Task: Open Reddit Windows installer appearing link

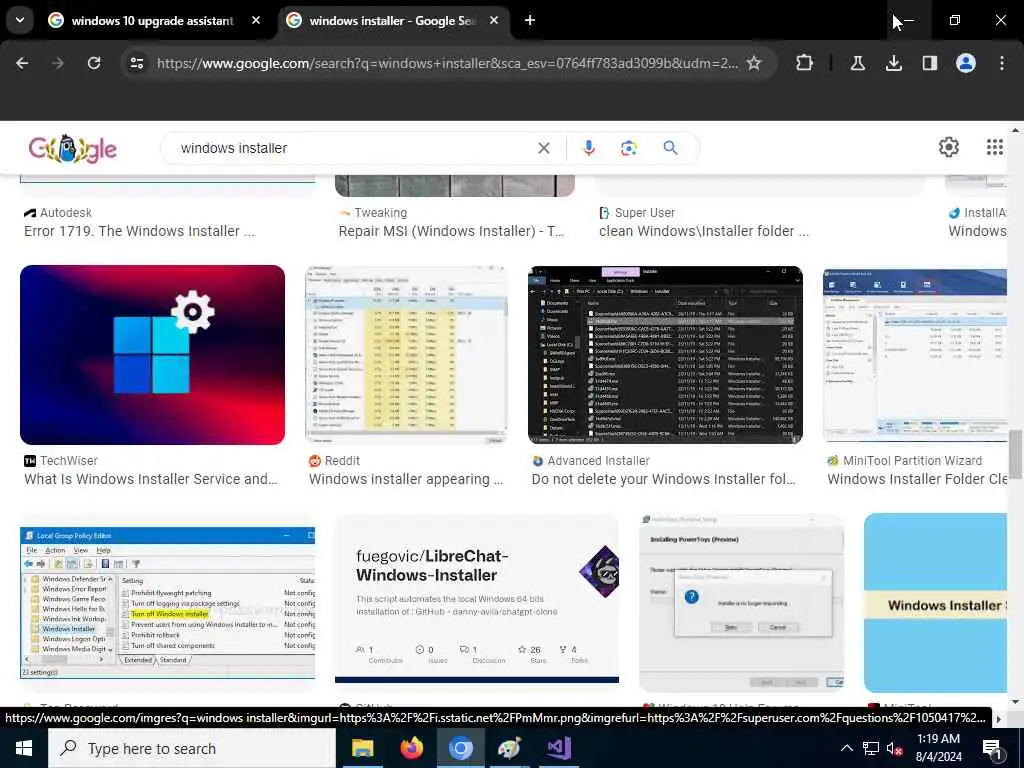Action: point(406,479)
